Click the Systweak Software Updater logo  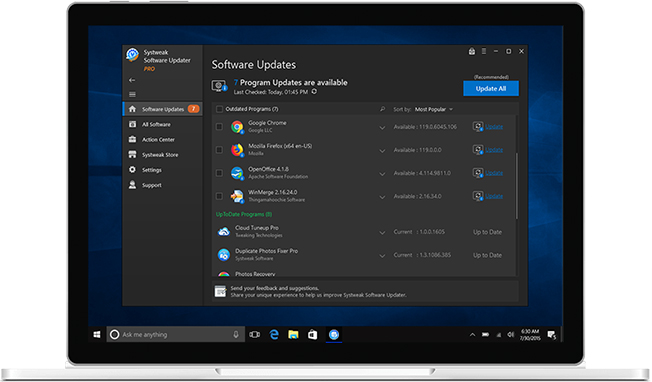click(132, 54)
